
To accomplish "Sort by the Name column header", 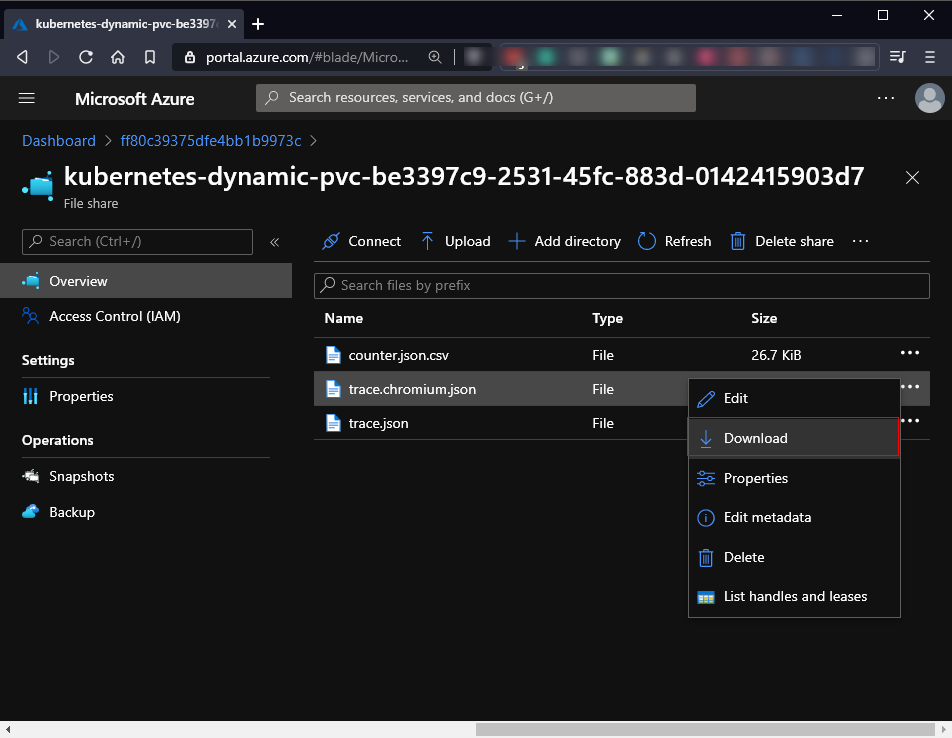I will click(x=344, y=319).
